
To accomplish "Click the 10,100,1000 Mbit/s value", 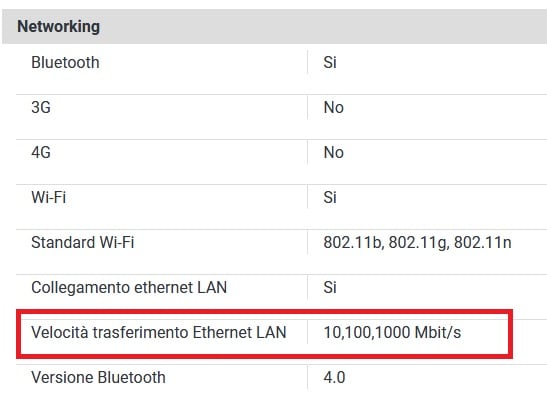I will (x=392, y=332).
